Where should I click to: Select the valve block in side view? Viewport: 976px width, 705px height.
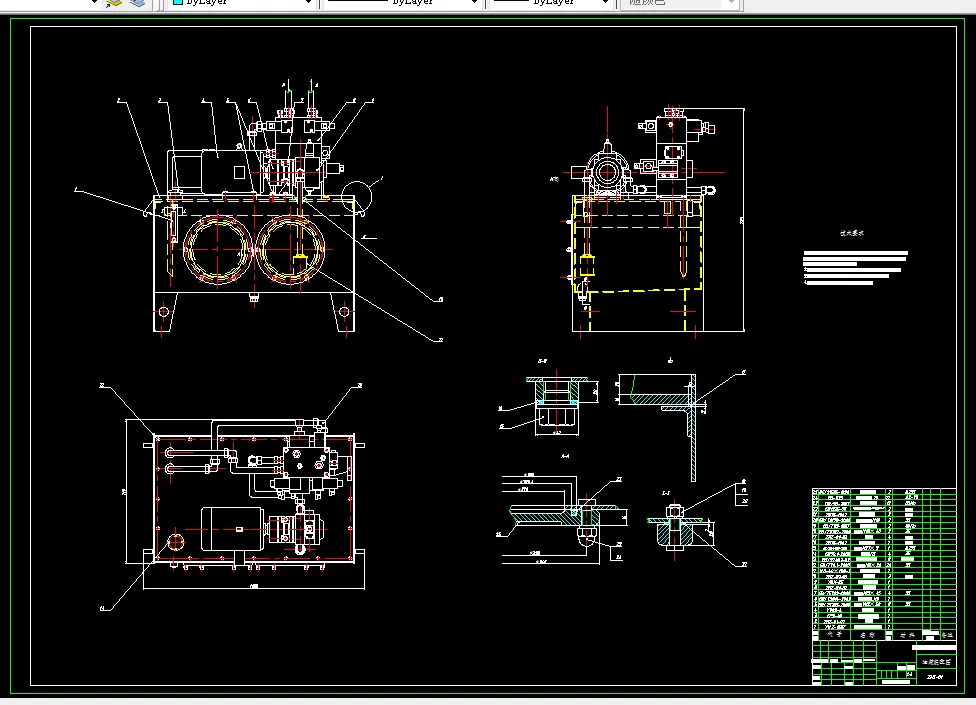coord(671,156)
